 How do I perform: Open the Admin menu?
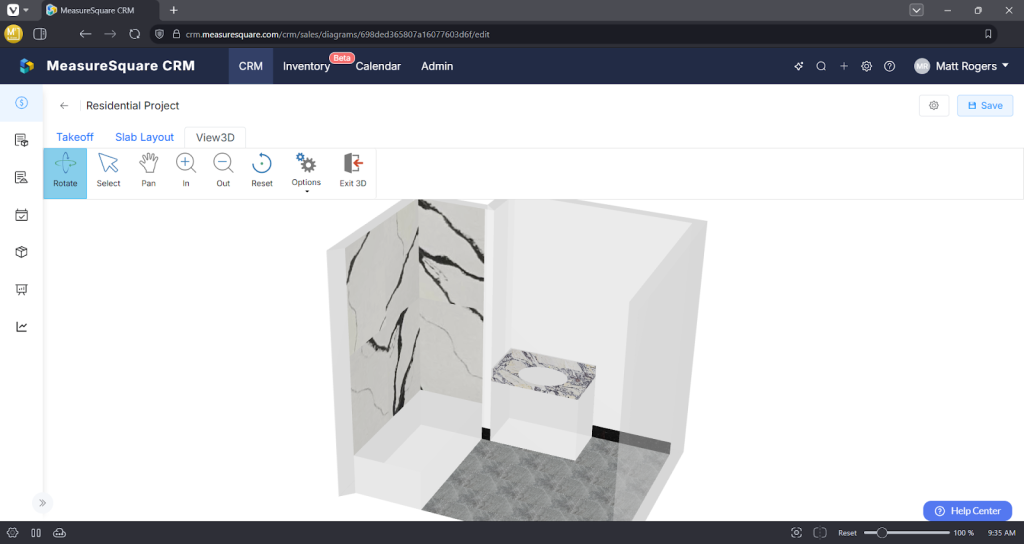[437, 66]
